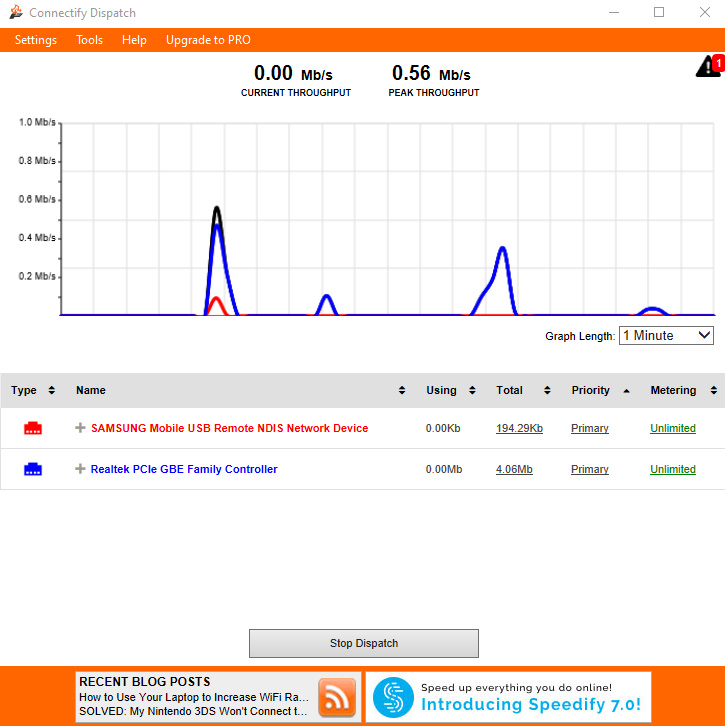This screenshot has height=726, width=725.
Task: Change Primary priority for Samsung adapter
Action: pyautogui.click(x=589, y=428)
